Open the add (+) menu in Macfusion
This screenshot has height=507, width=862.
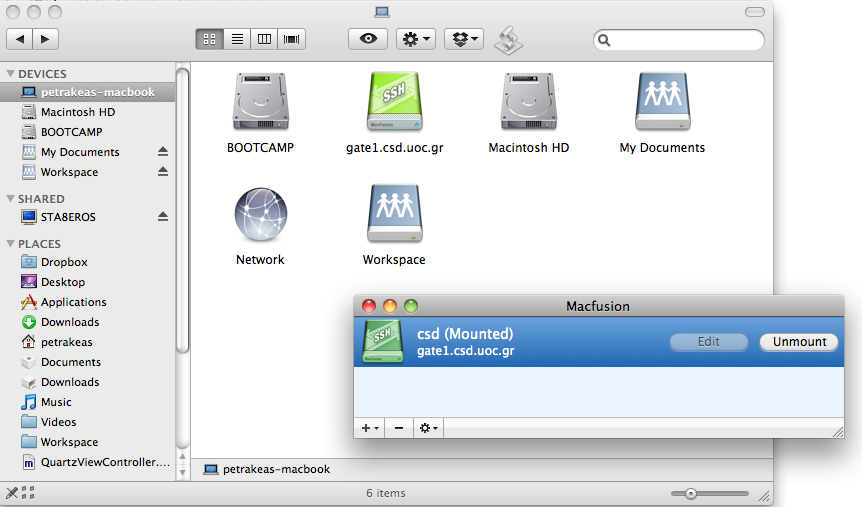(370, 428)
